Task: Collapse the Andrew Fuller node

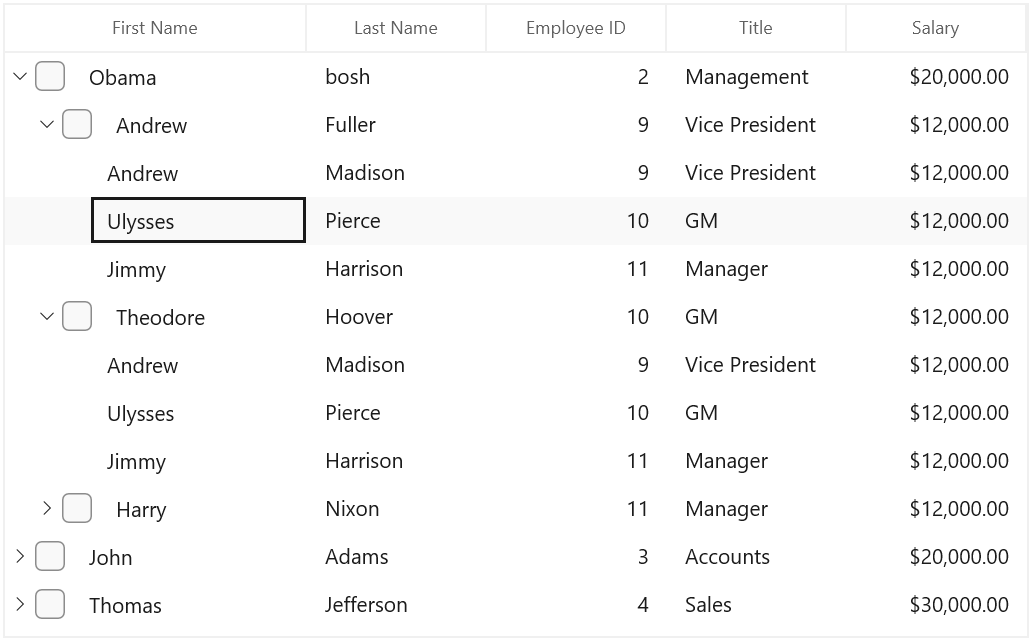Action: pos(47,124)
